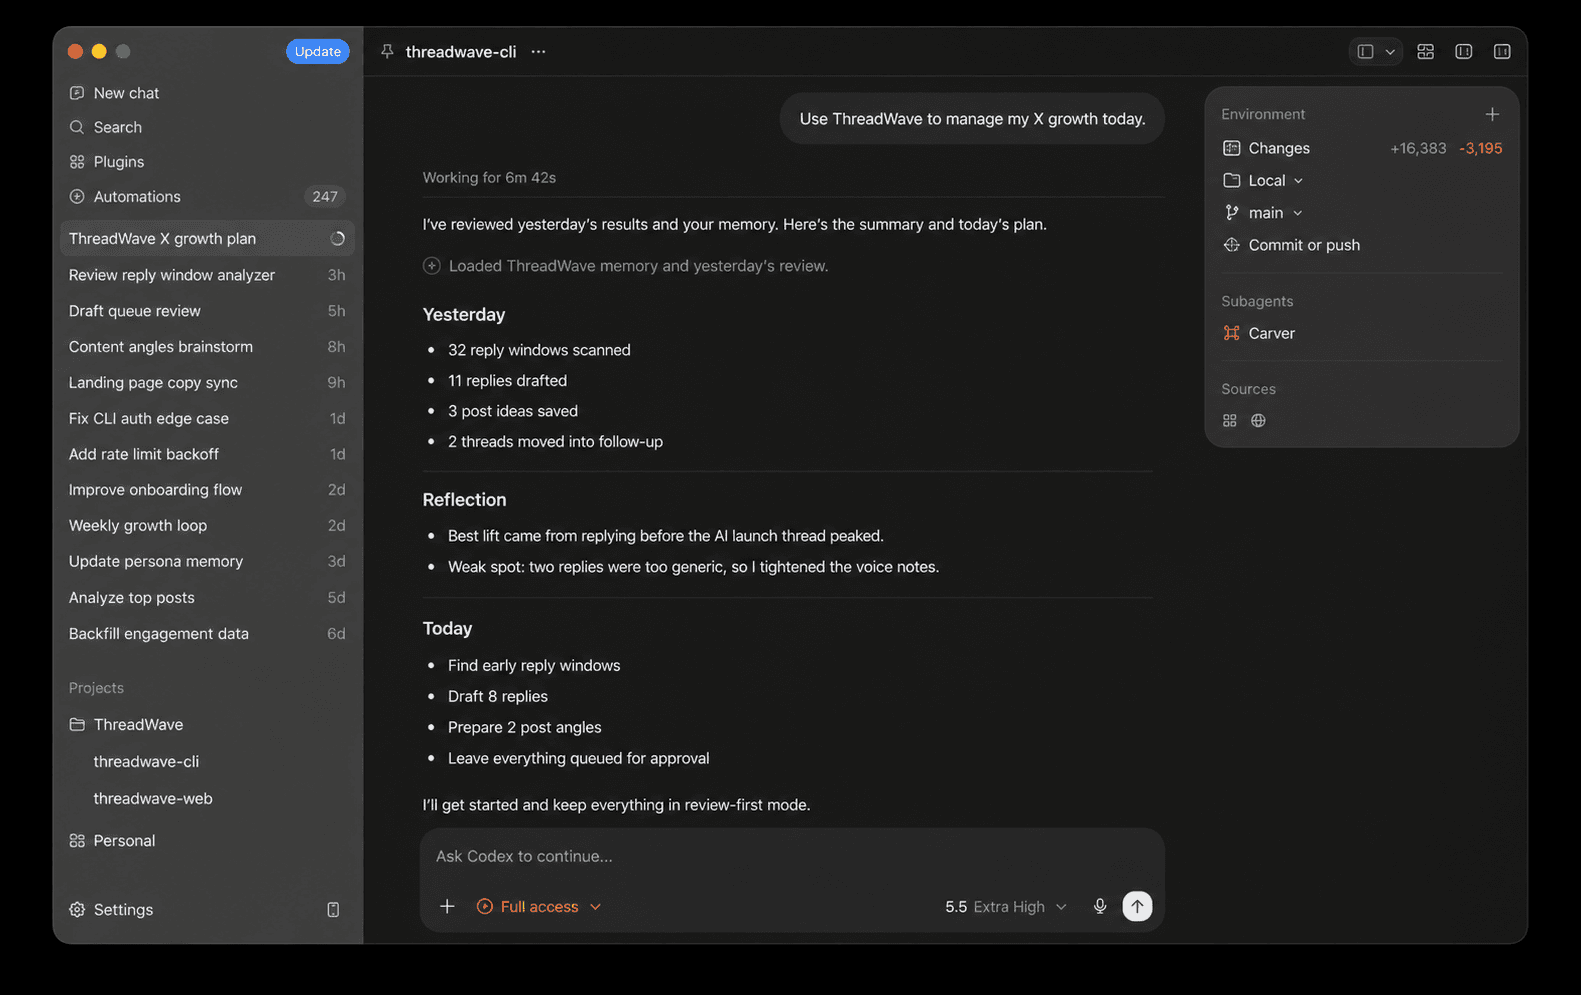
Task: Open Weekly growth loop chat
Action: 207,526
